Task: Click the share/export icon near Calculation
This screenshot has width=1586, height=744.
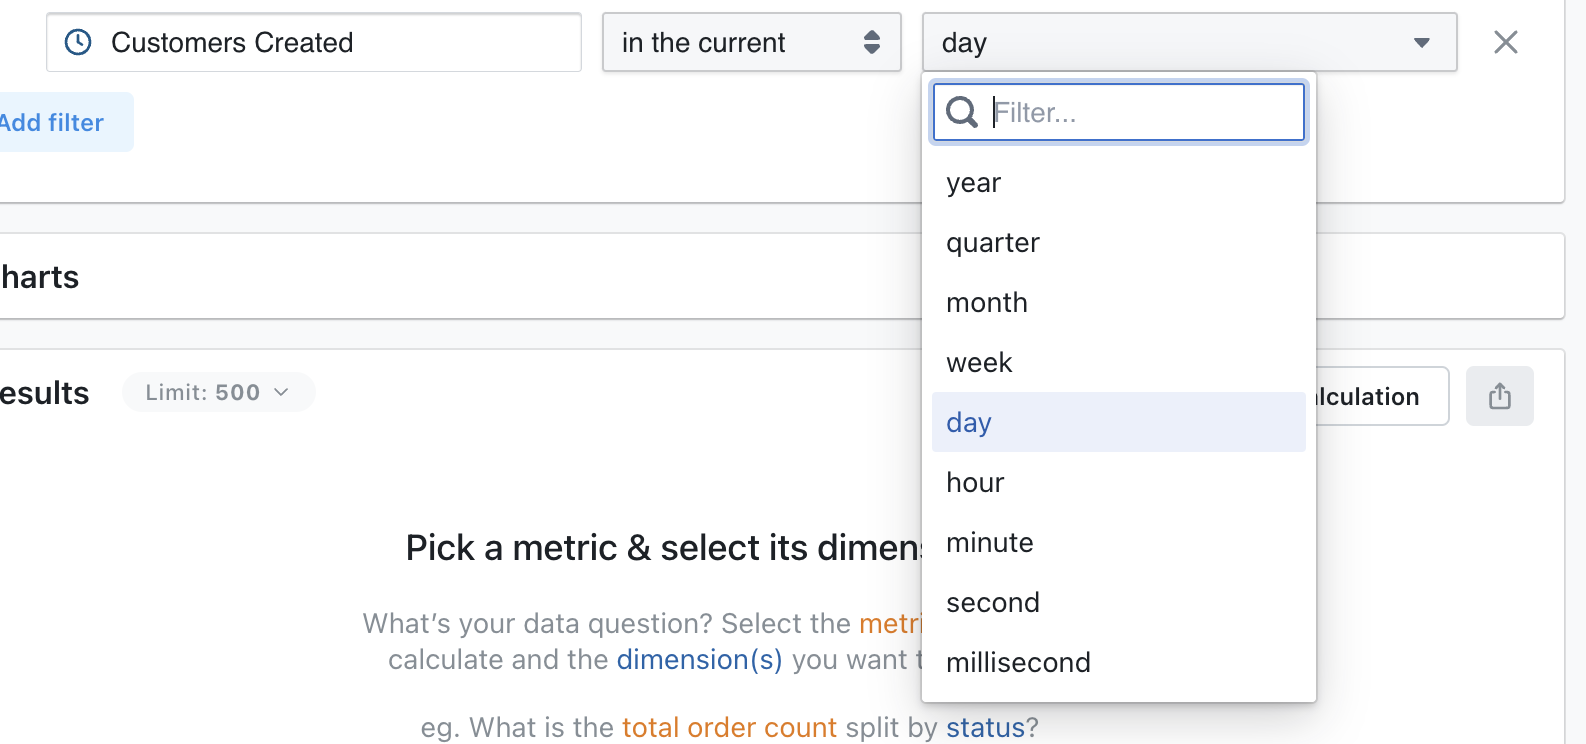Action: coord(1499,396)
